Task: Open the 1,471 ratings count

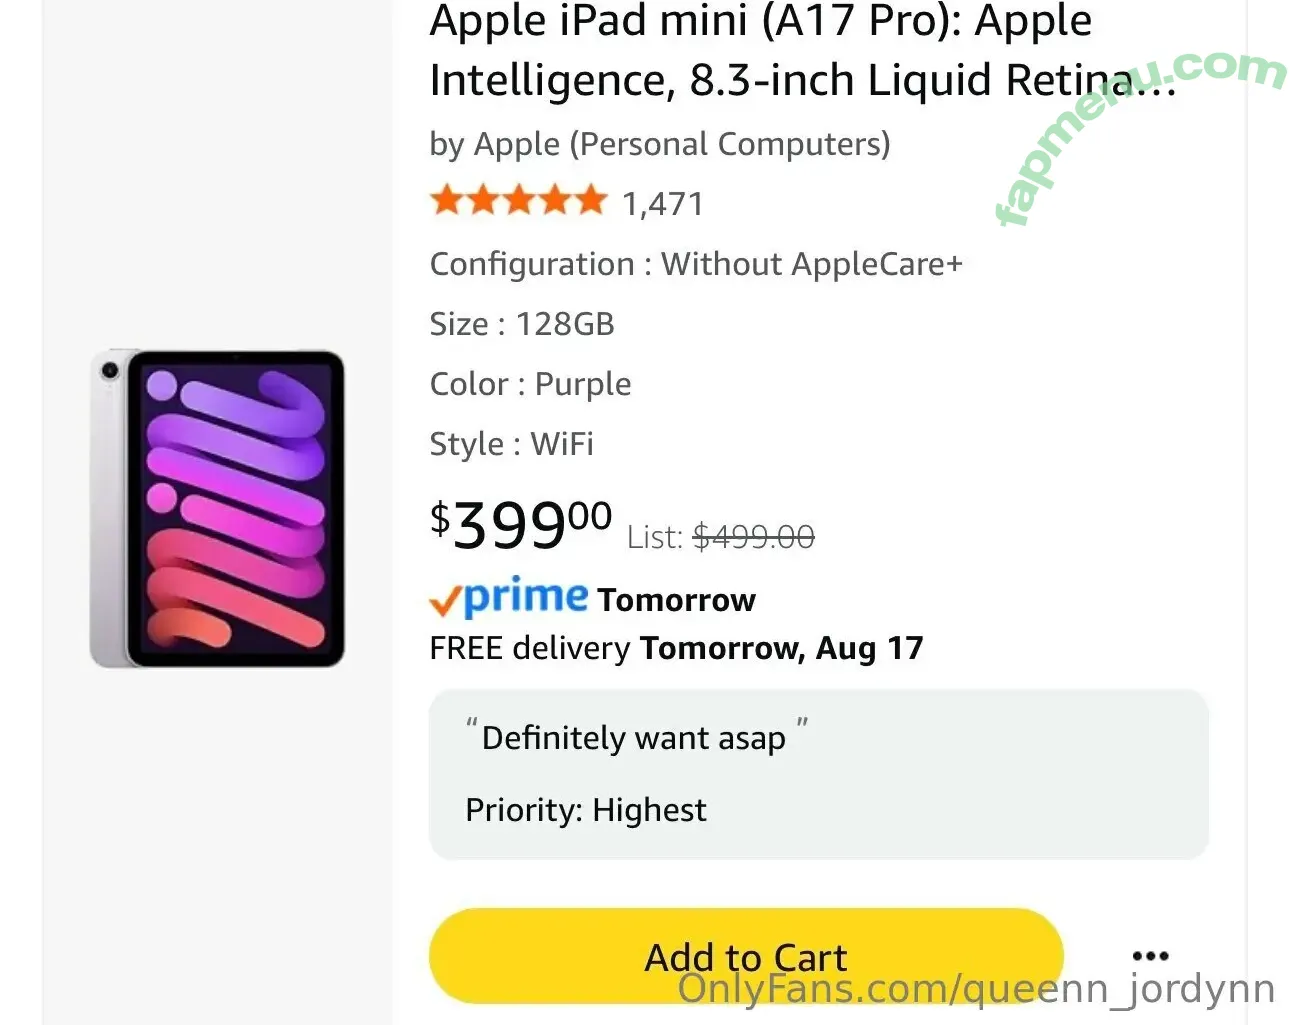Action: tap(663, 204)
